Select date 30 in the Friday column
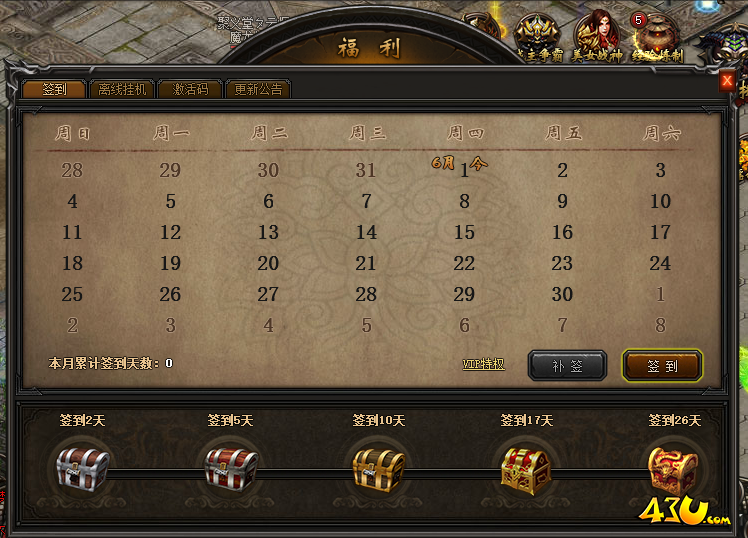 coord(562,294)
